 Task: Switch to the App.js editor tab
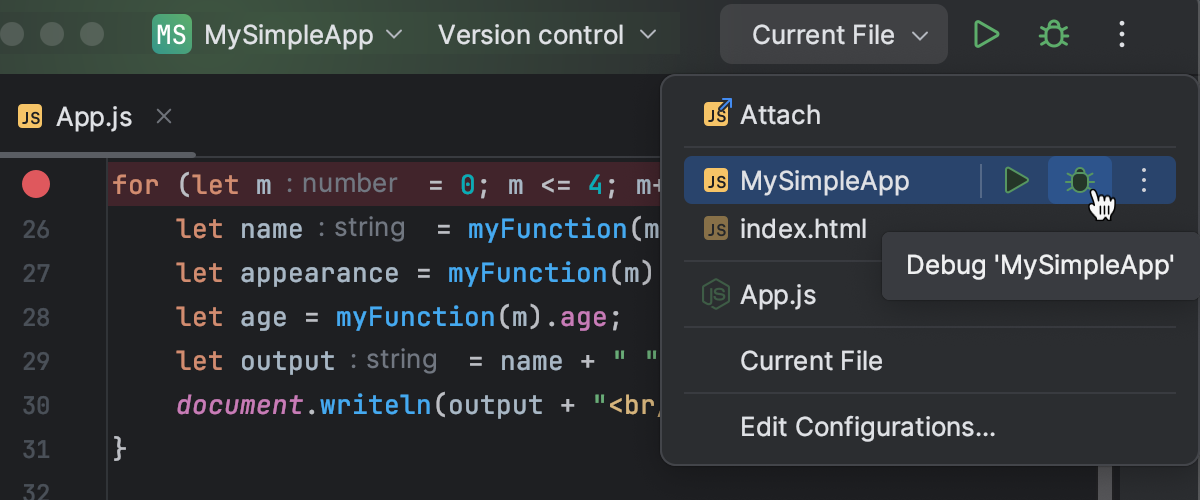(x=94, y=117)
